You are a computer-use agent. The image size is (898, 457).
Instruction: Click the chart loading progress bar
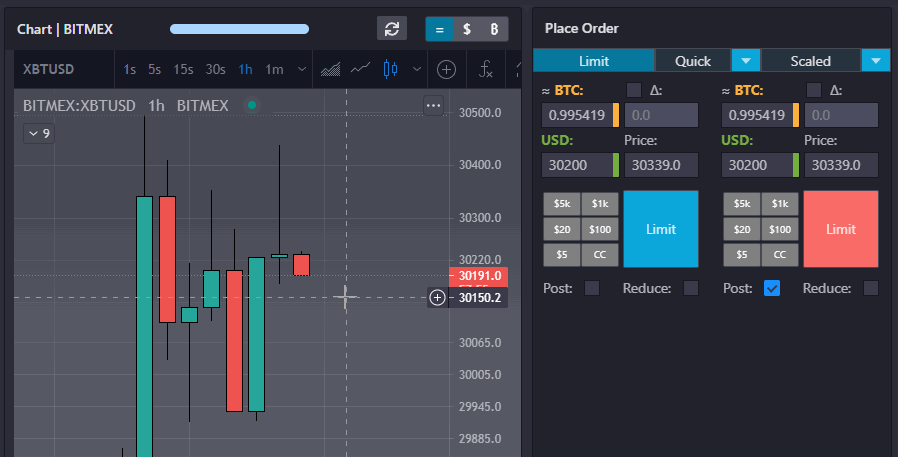click(239, 29)
